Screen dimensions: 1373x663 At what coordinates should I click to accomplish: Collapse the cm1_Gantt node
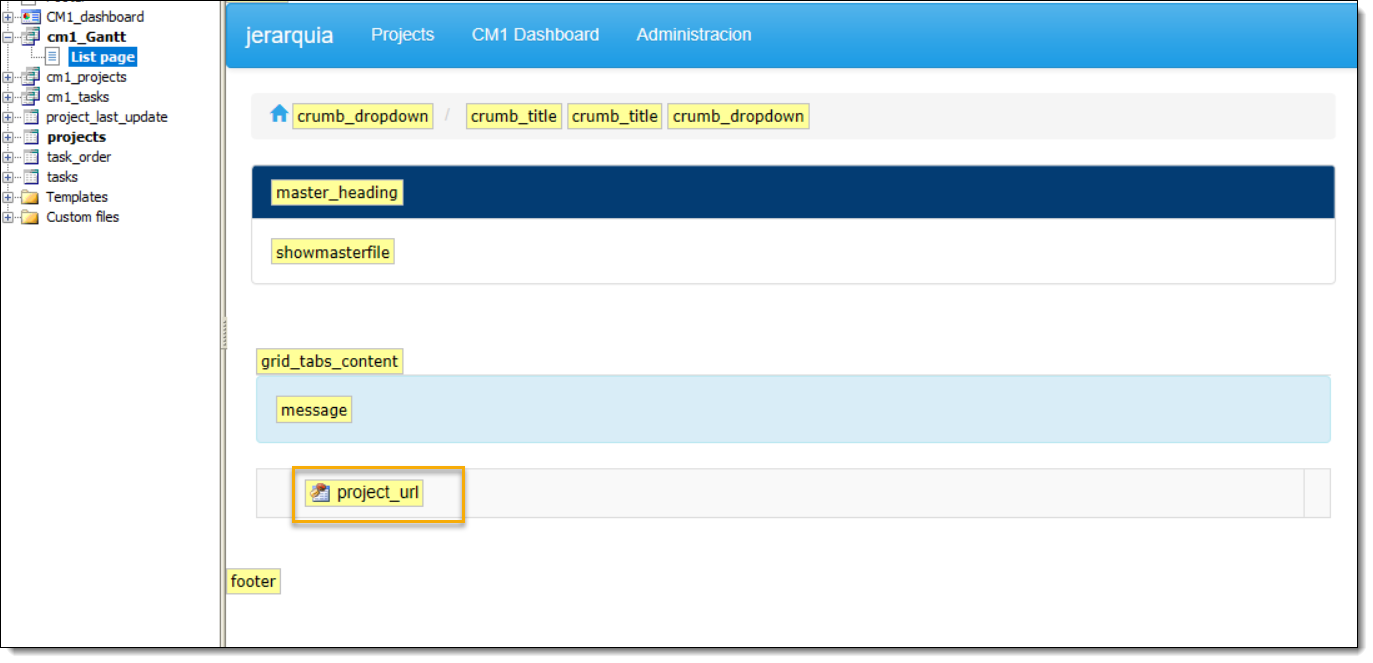(x=8, y=36)
